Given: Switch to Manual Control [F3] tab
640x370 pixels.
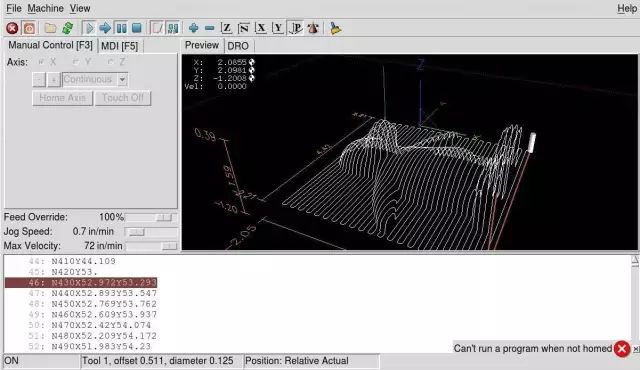Looking at the screenshot, I should 51,45.
